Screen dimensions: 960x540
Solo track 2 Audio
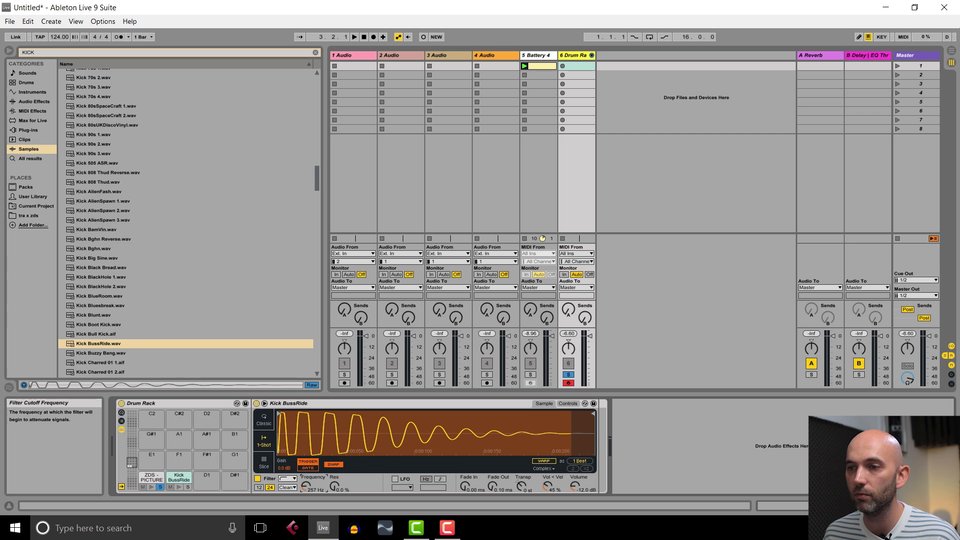tap(392, 374)
